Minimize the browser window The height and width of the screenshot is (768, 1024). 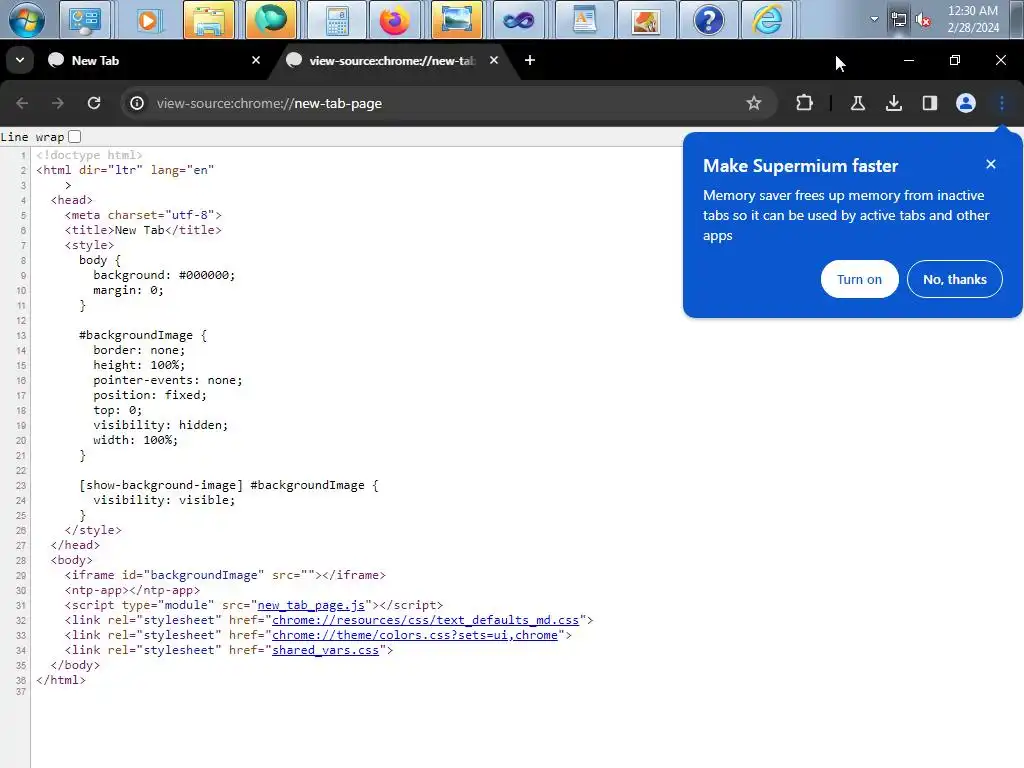[908, 60]
